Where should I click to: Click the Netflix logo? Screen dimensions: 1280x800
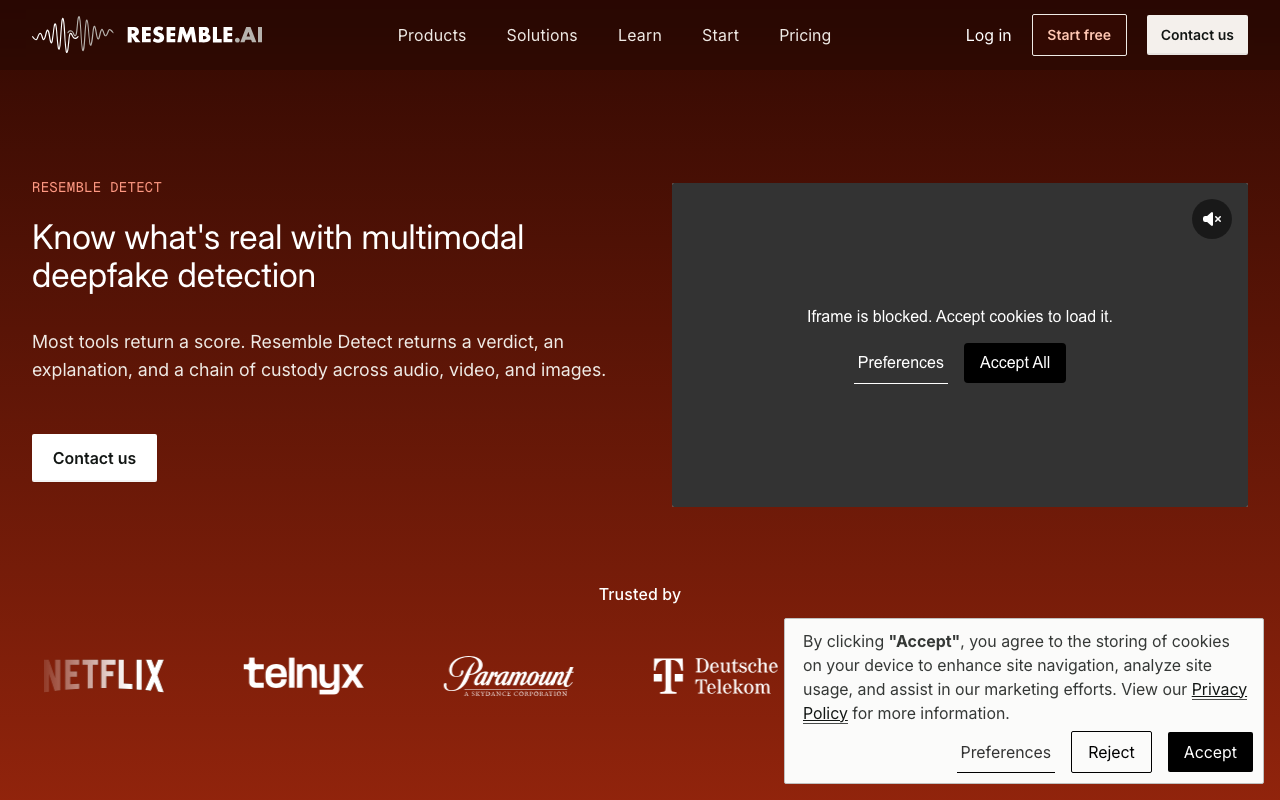pos(104,676)
